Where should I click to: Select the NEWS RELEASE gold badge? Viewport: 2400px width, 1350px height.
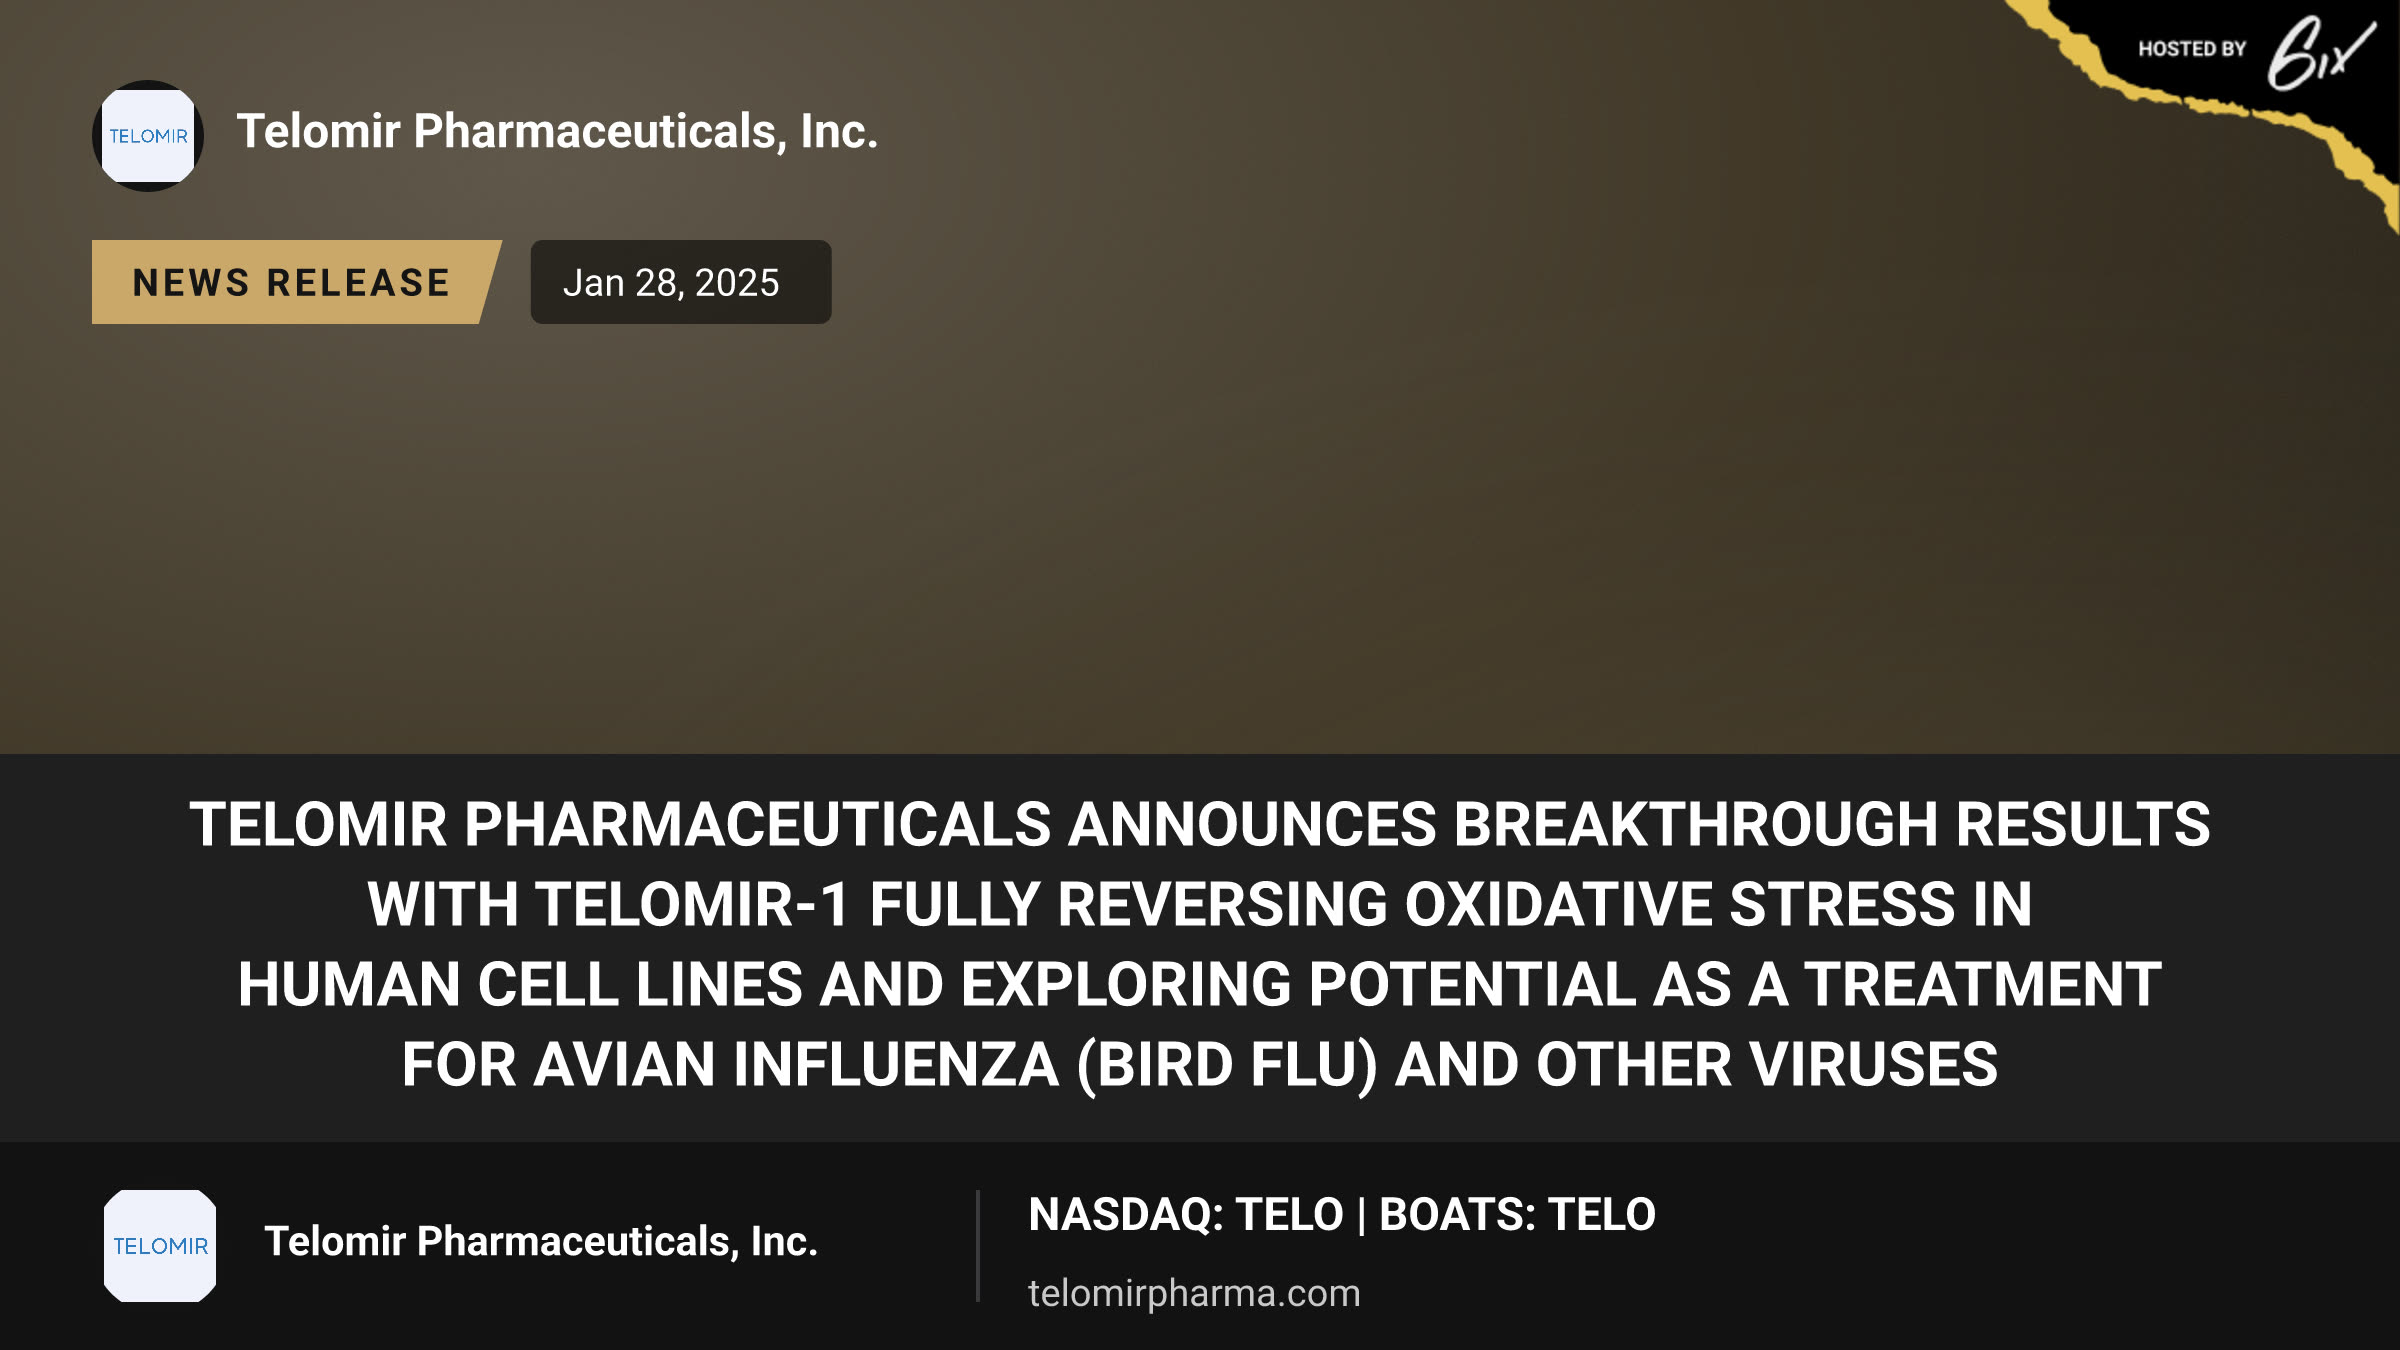296,282
